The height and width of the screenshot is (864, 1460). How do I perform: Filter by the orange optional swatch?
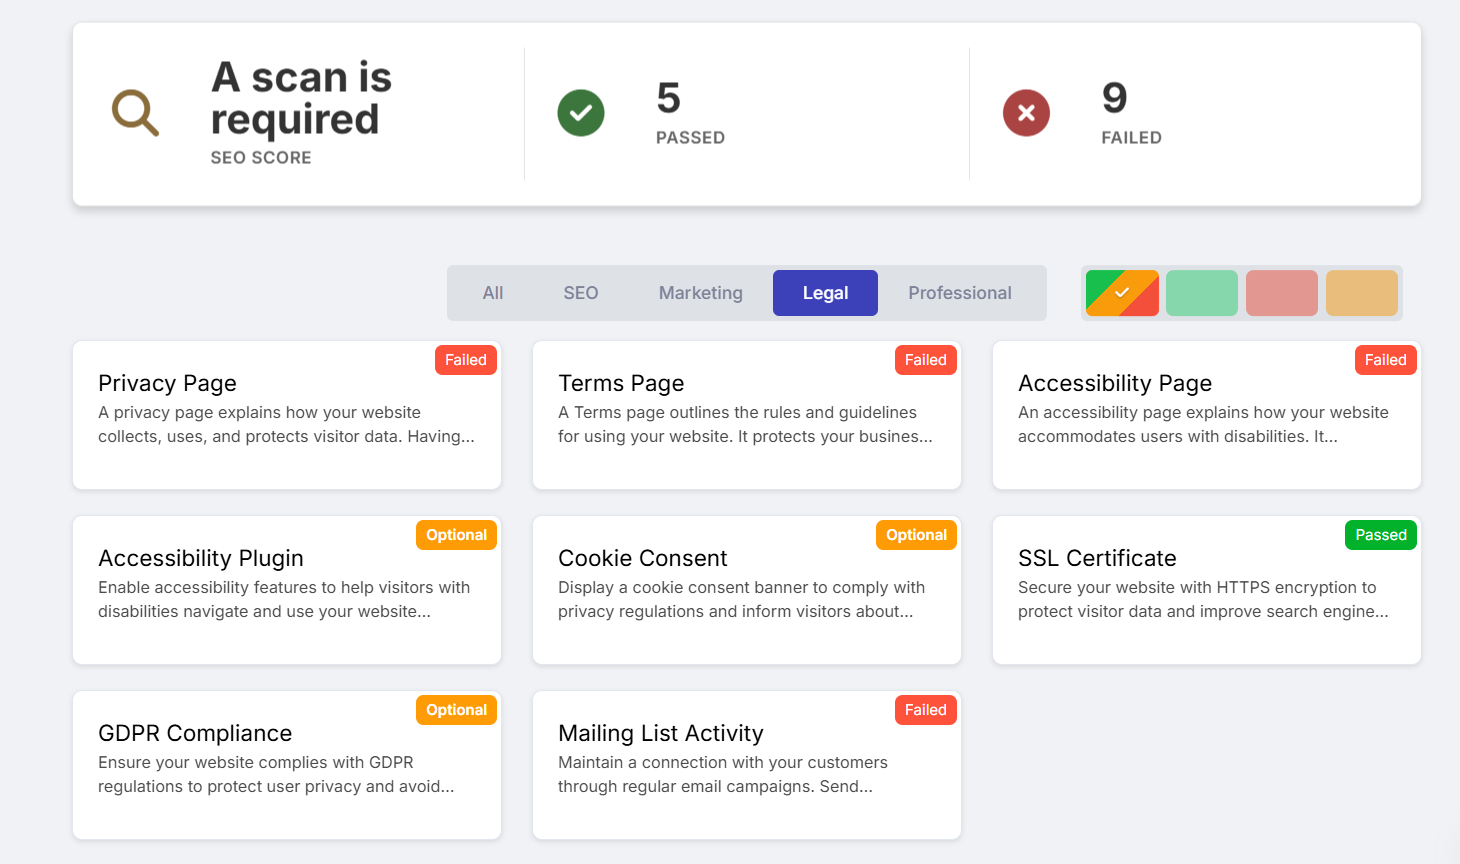point(1362,293)
